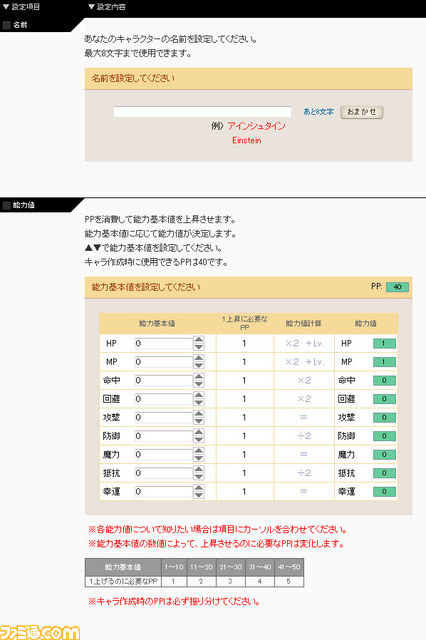Viewport: 426px width, 640px height.
Task: Decrease the 防御 base value
Action: pos(199,440)
